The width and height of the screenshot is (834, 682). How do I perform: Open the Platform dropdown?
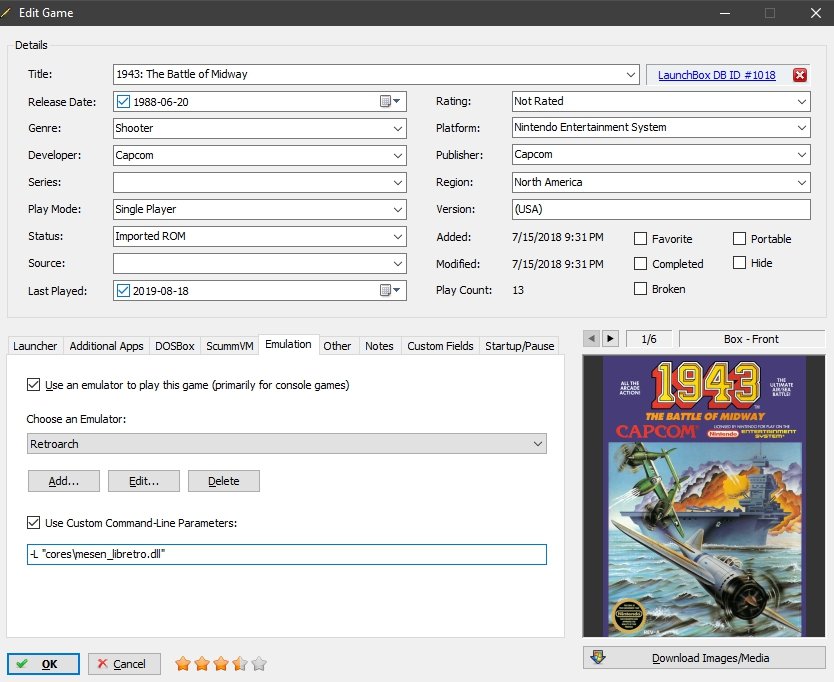coord(802,128)
